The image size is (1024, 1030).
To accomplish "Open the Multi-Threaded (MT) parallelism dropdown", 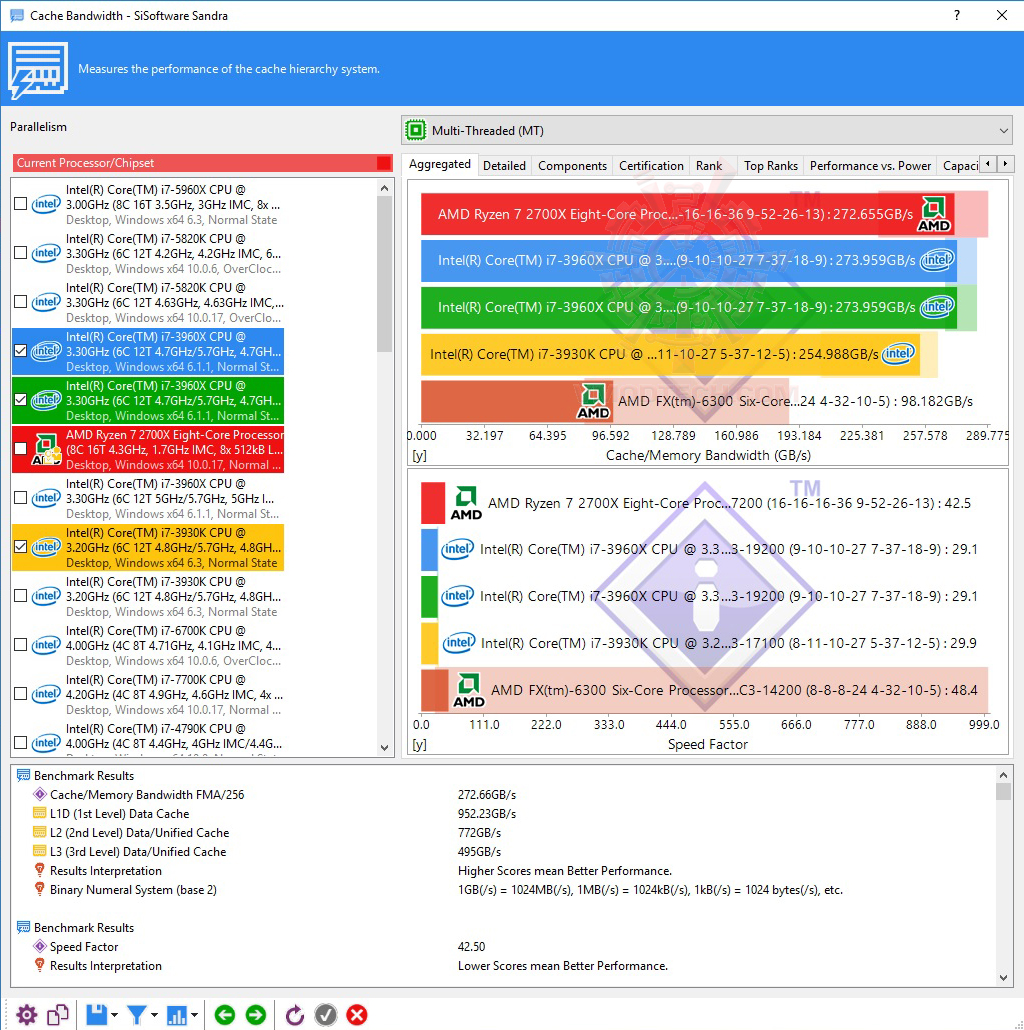I will [x=707, y=130].
